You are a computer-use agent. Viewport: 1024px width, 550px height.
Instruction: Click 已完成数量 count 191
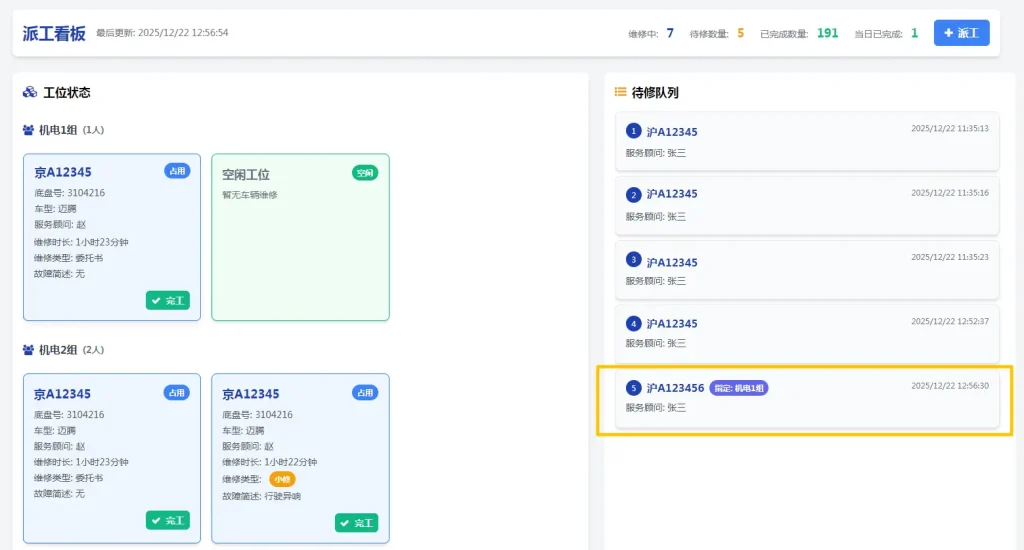point(827,33)
